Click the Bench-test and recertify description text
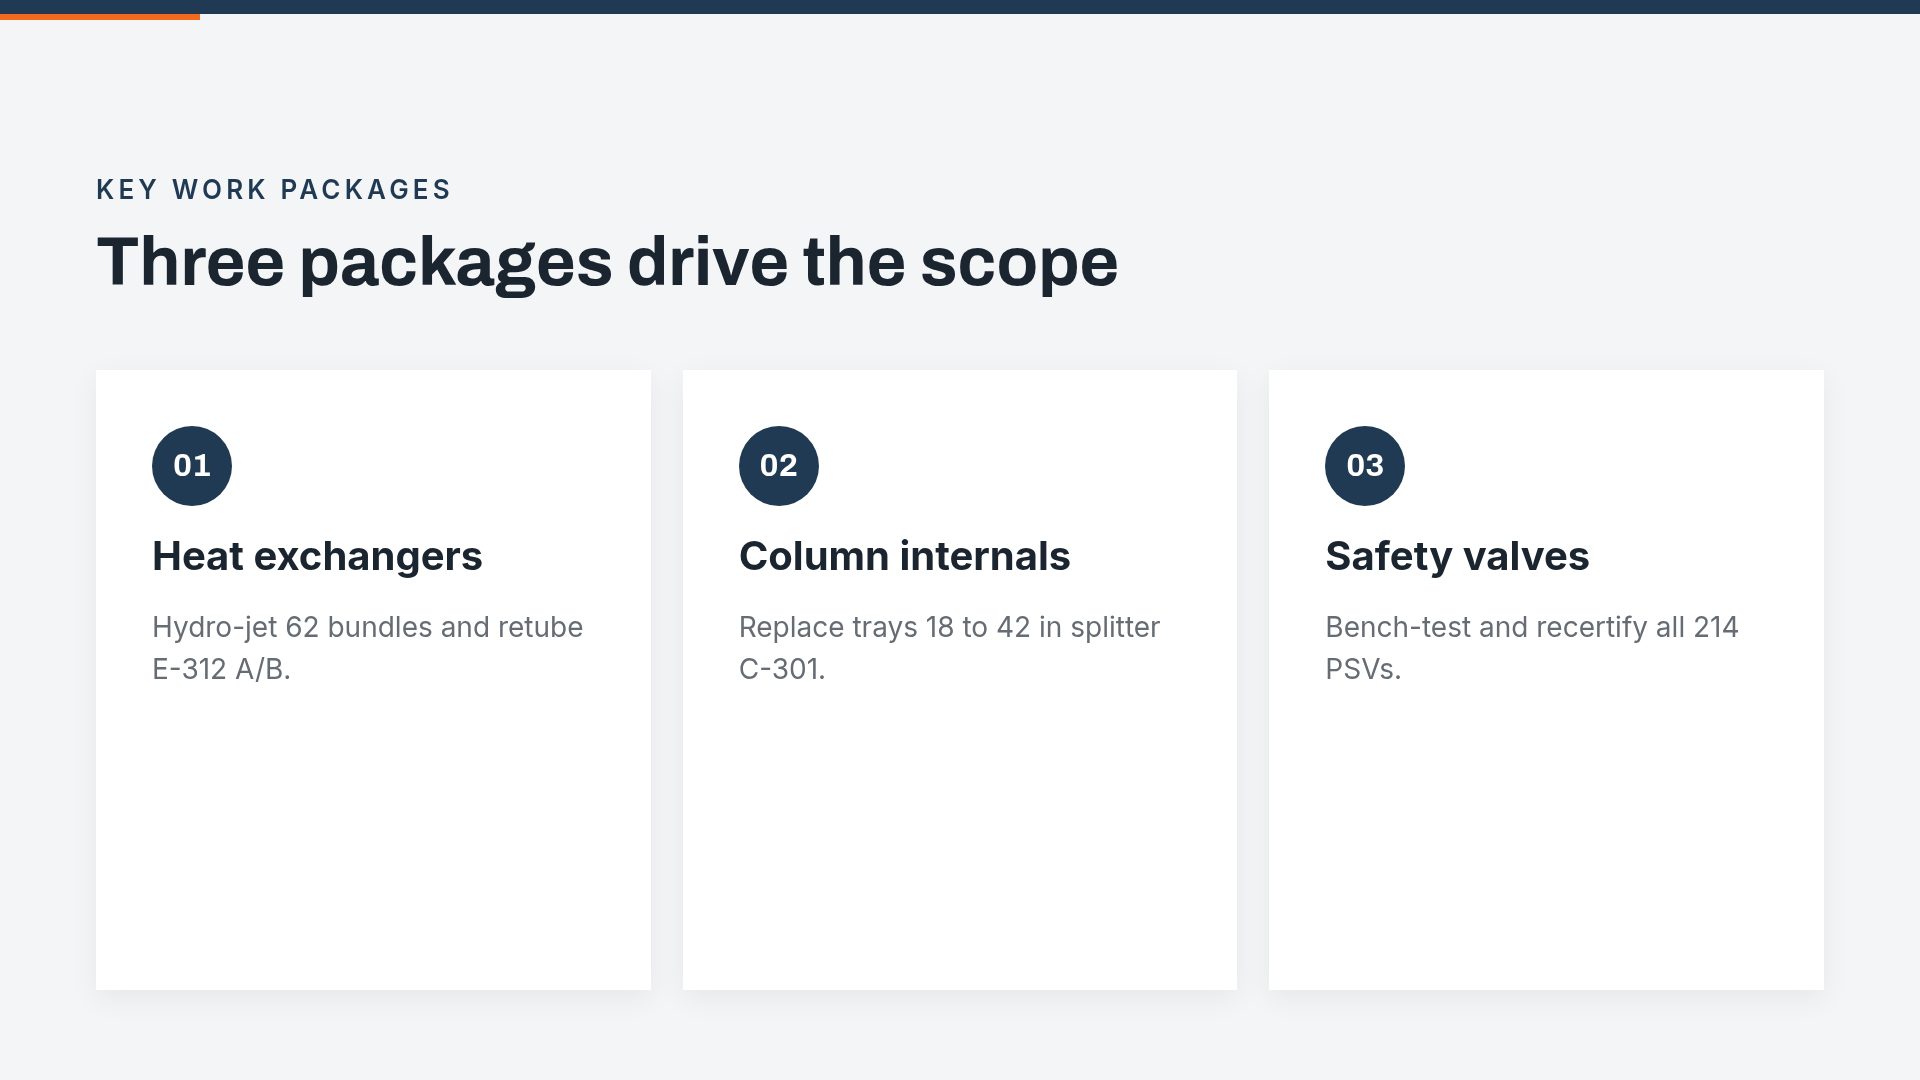This screenshot has height=1080, width=1920. pyautogui.click(x=1532, y=648)
